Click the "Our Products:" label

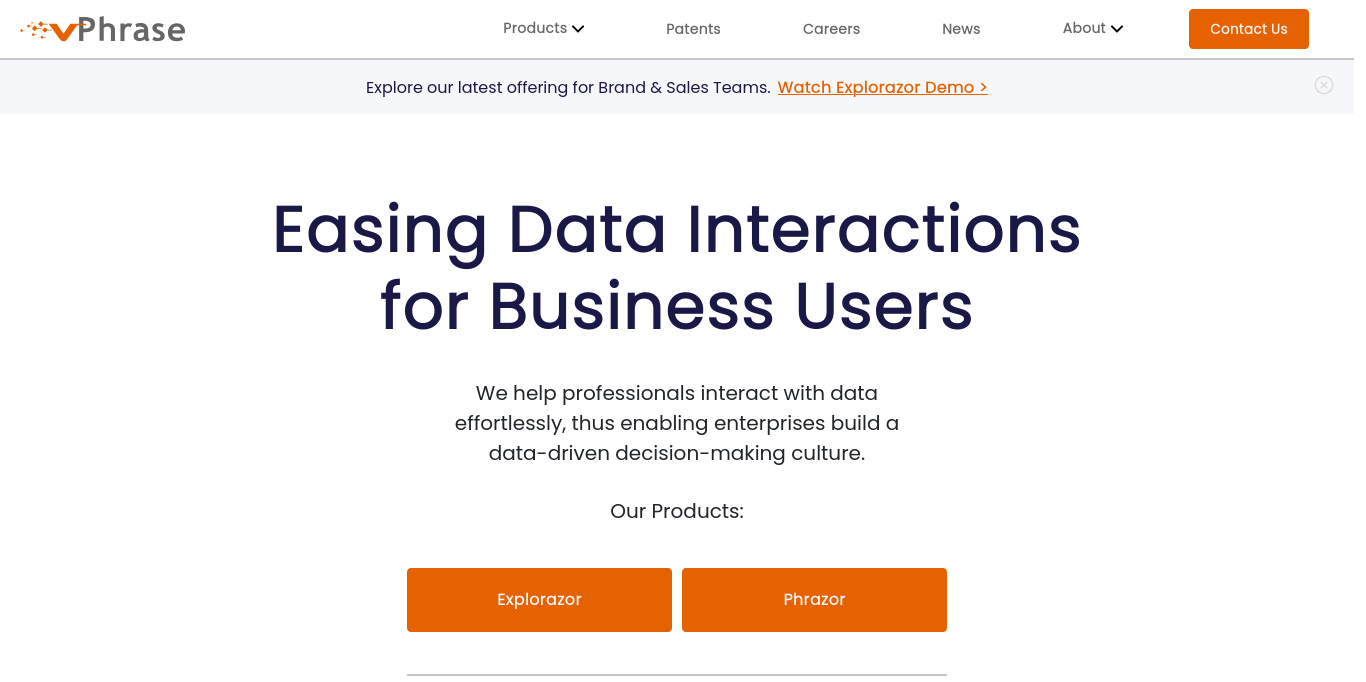[x=676, y=511]
